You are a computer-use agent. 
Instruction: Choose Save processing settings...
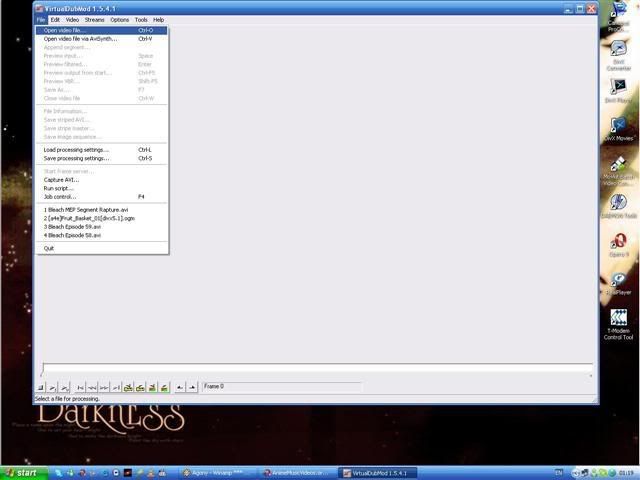tap(102, 158)
